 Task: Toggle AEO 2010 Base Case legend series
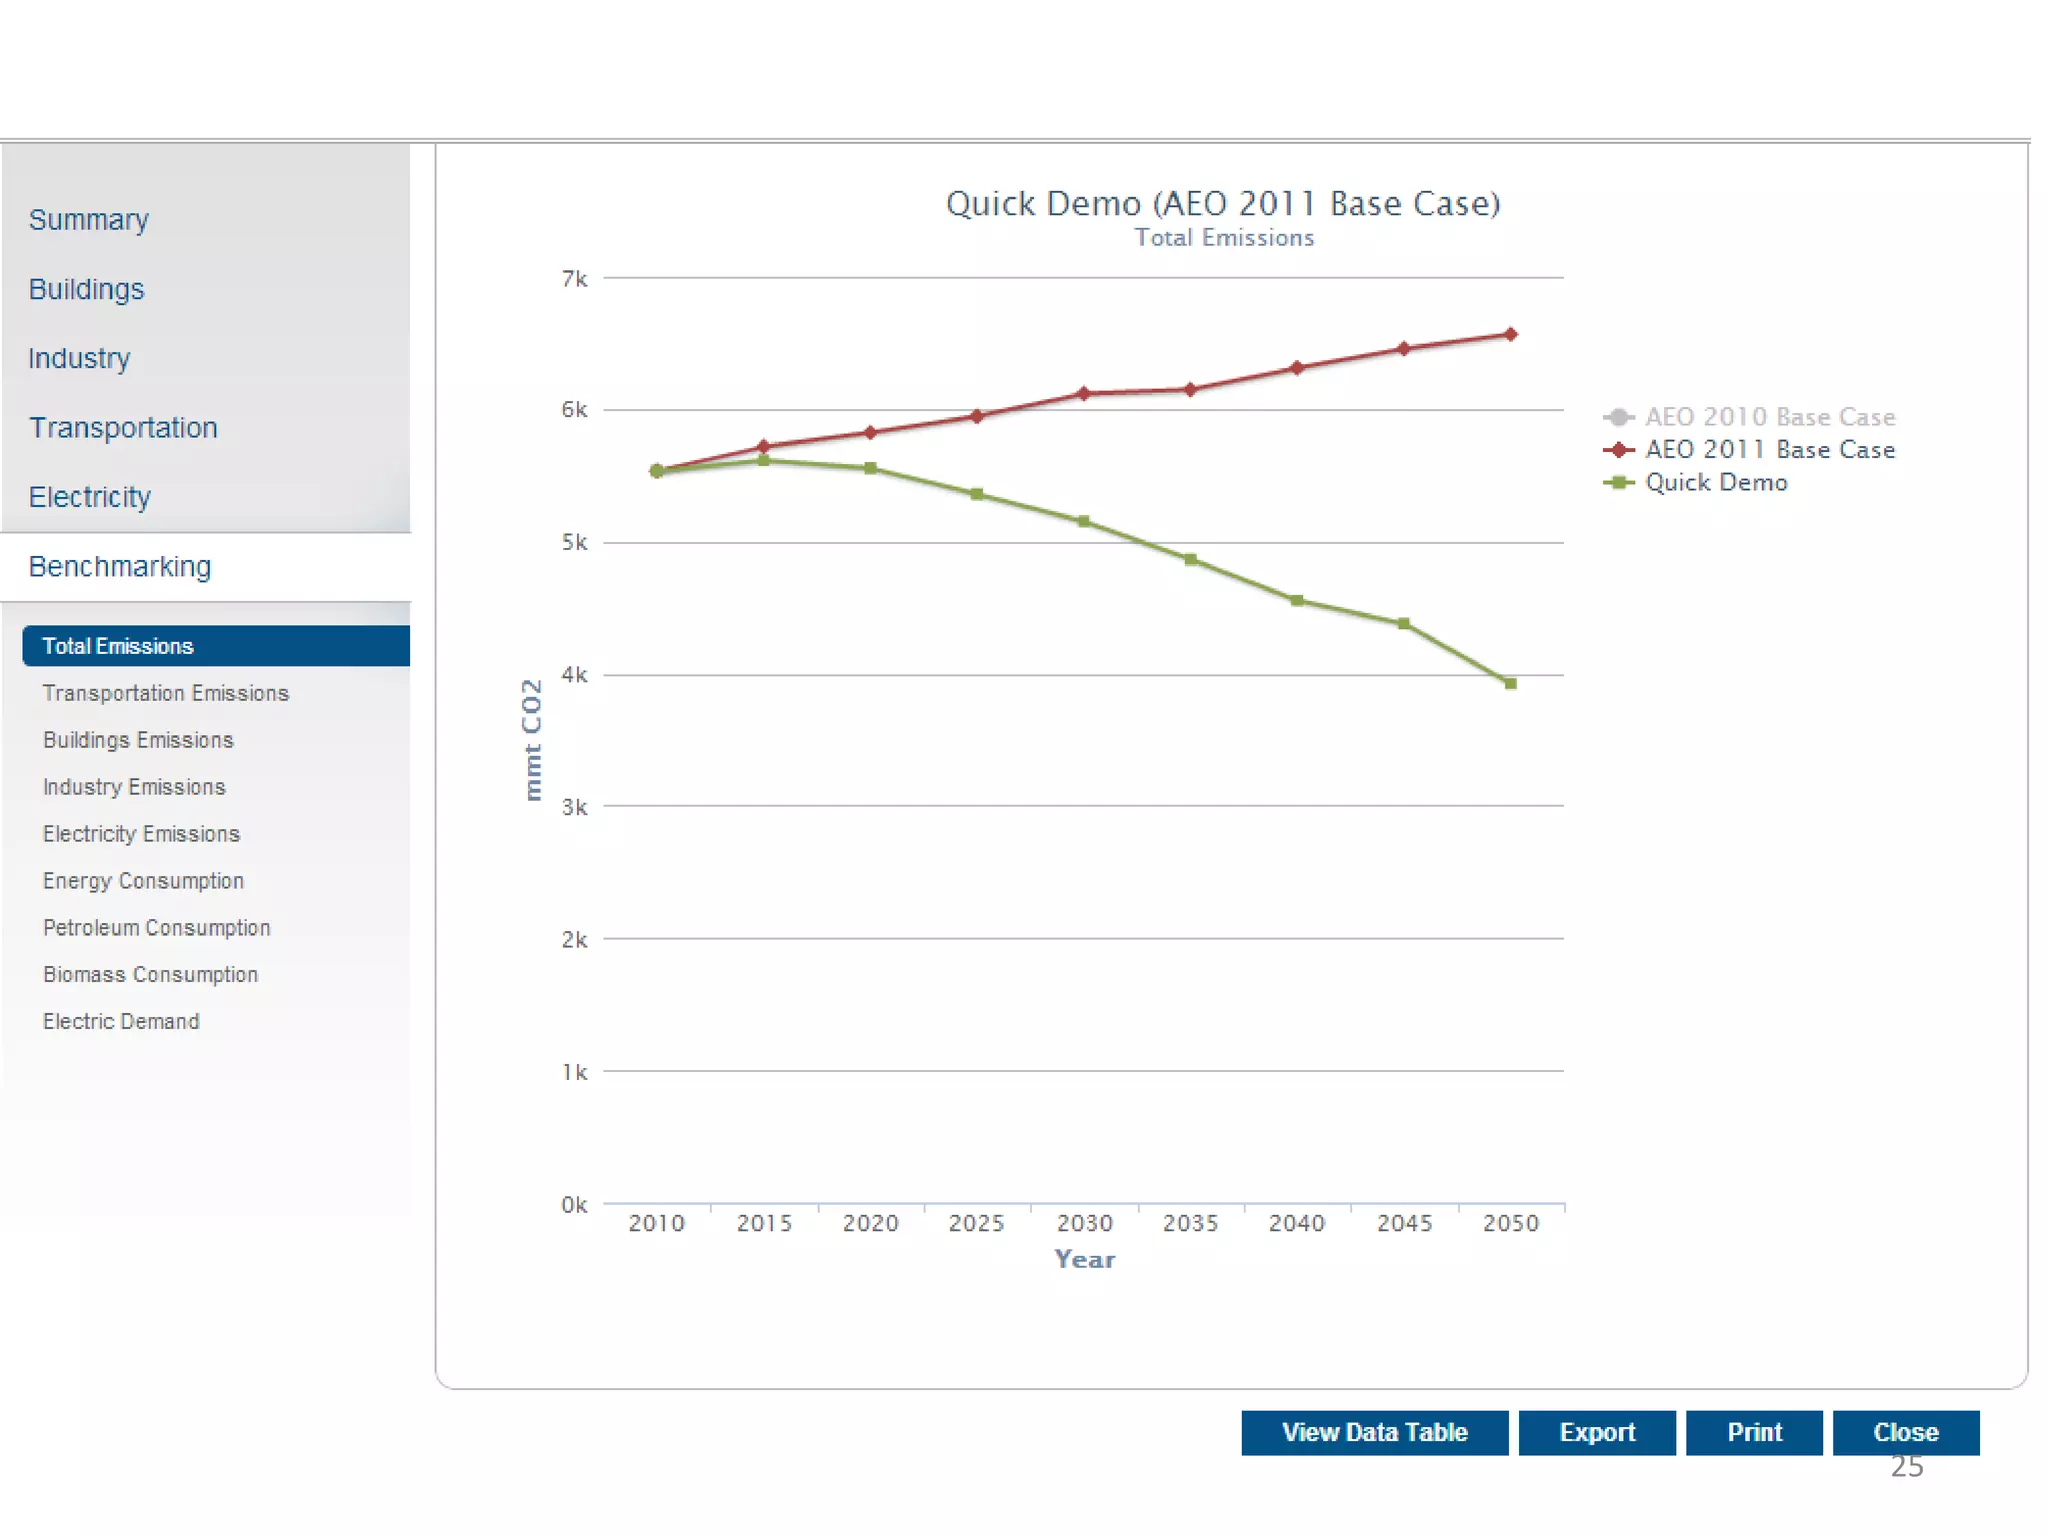pyautogui.click(x=1768, y=417)
